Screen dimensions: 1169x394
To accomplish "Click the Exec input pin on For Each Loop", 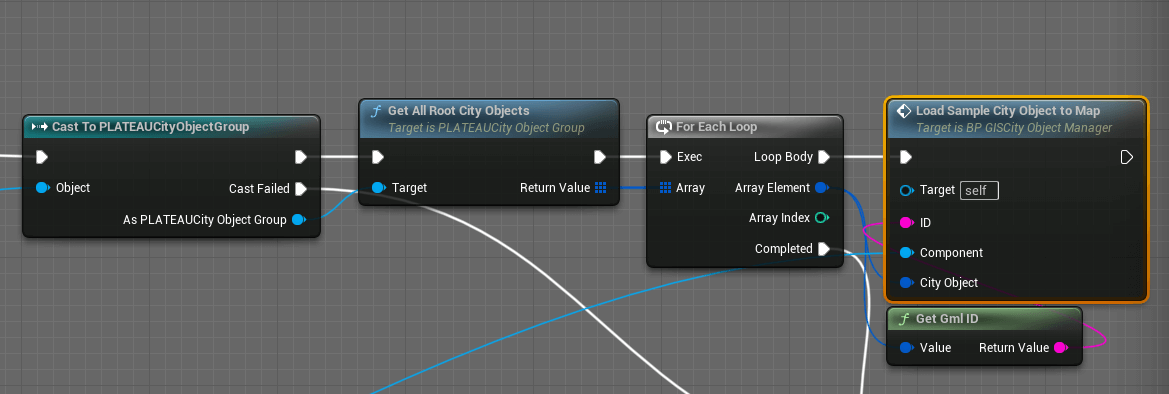I will tap(665, 157).
